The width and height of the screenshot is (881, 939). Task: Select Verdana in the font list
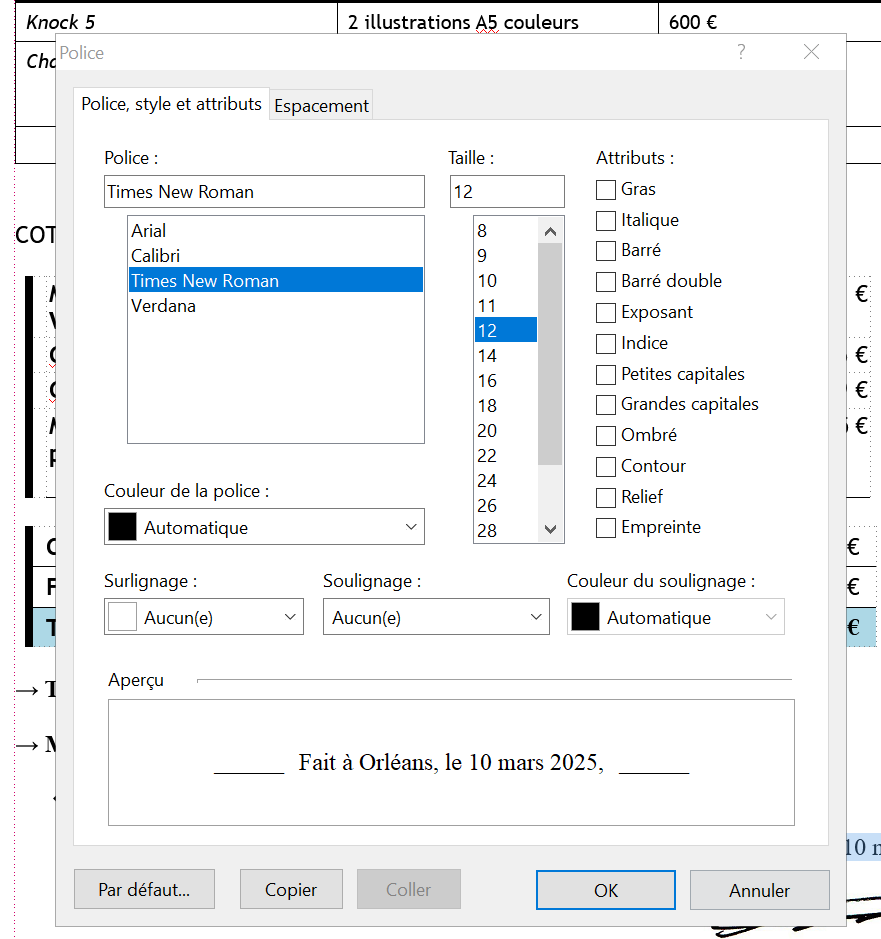coord(163,306)
